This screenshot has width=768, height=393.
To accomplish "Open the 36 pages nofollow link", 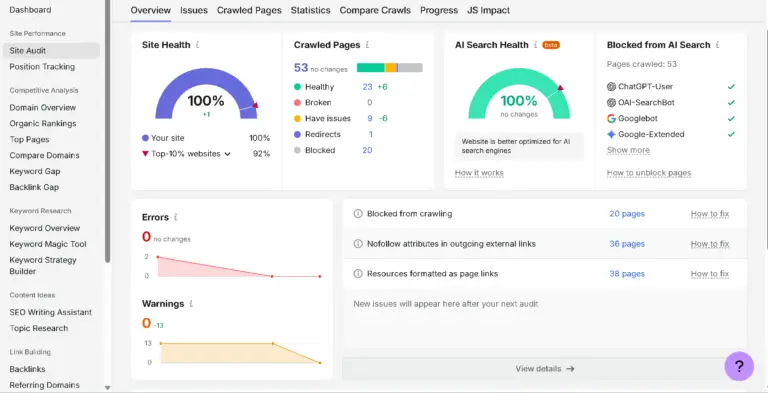I will pyautogui.click(x=627, y=244).
